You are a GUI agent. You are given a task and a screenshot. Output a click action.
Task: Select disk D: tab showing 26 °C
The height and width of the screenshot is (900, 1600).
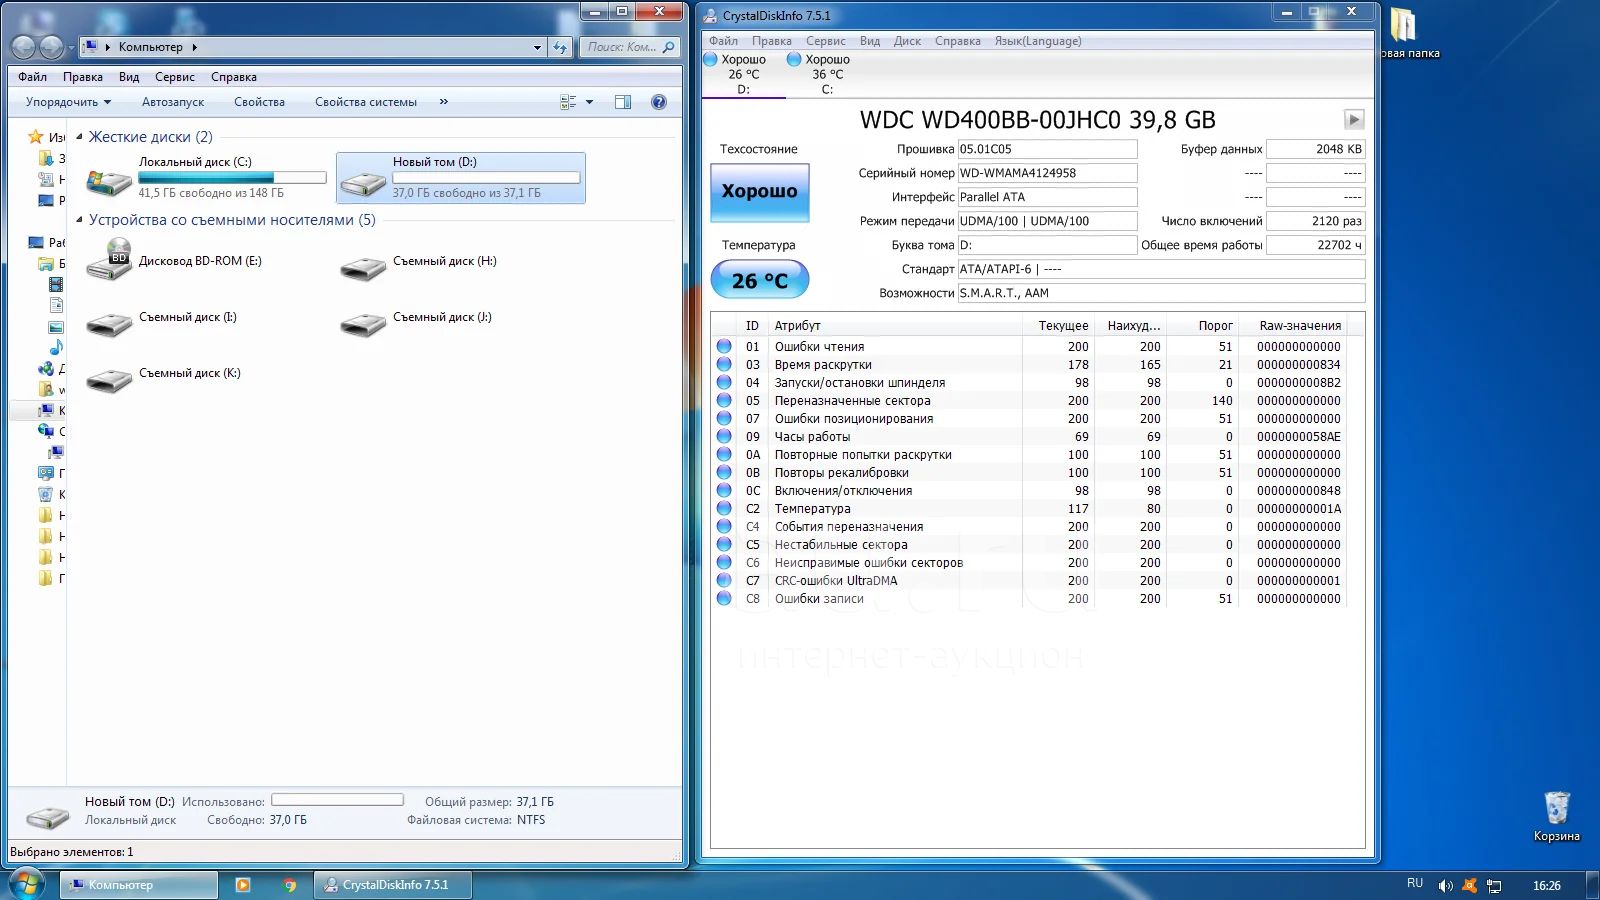pyautogui.click(x=743, y=74)
